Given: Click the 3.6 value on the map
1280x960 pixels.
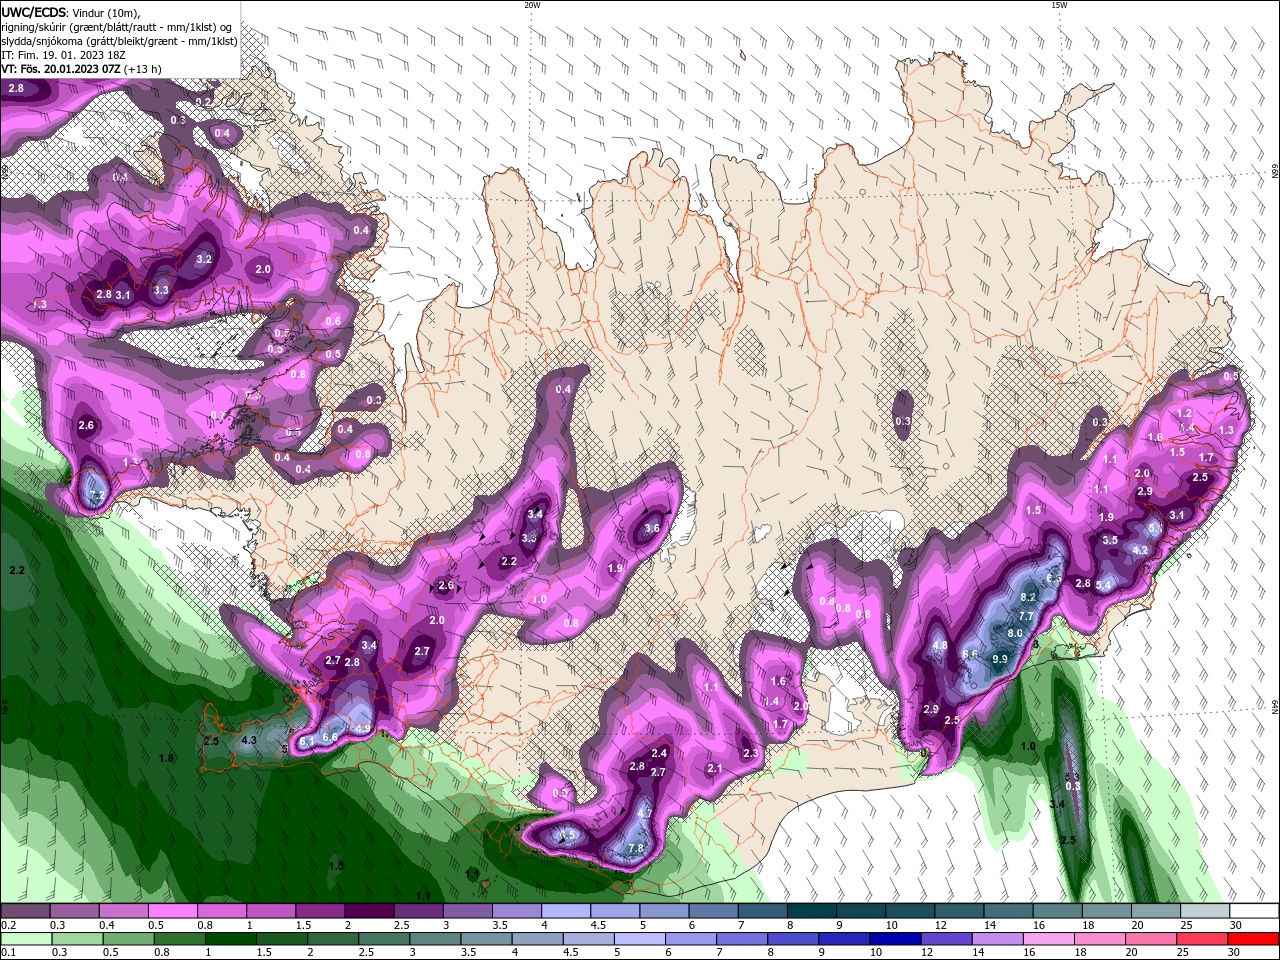Looking at the screenshot, I should [x=653, y=528].
